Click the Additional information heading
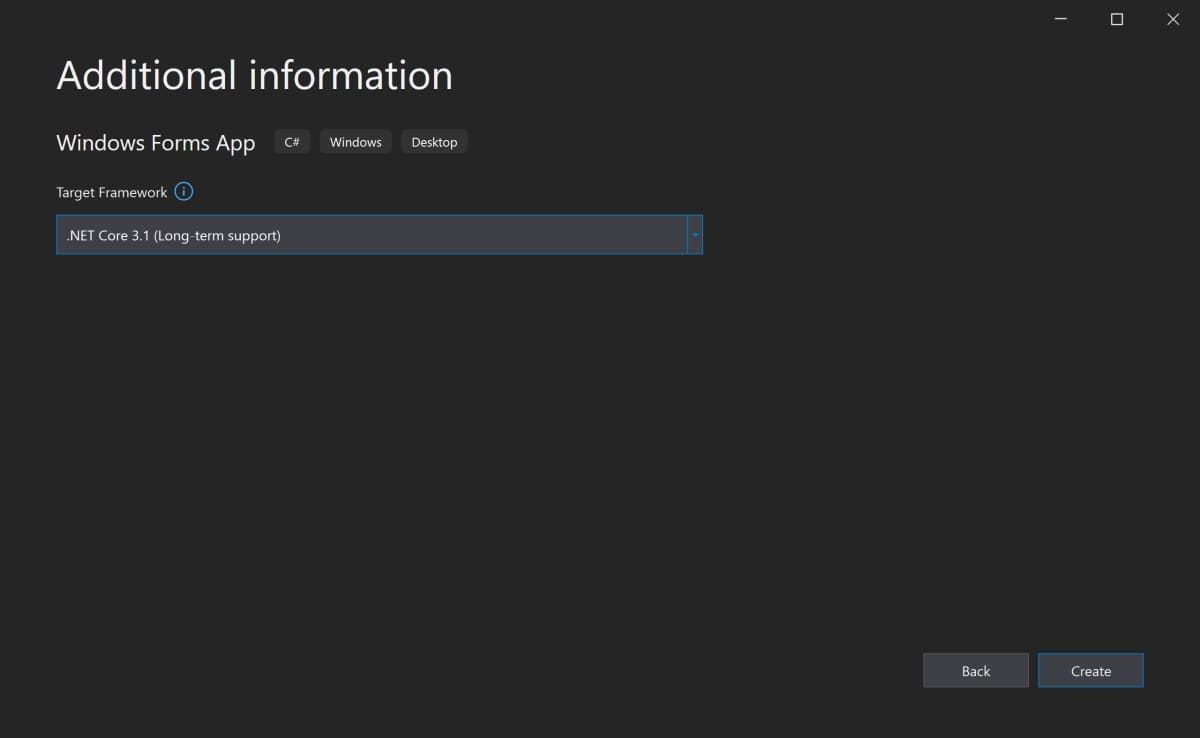Viewport: 1200px width, 738px height. click(x=254, y=75)
